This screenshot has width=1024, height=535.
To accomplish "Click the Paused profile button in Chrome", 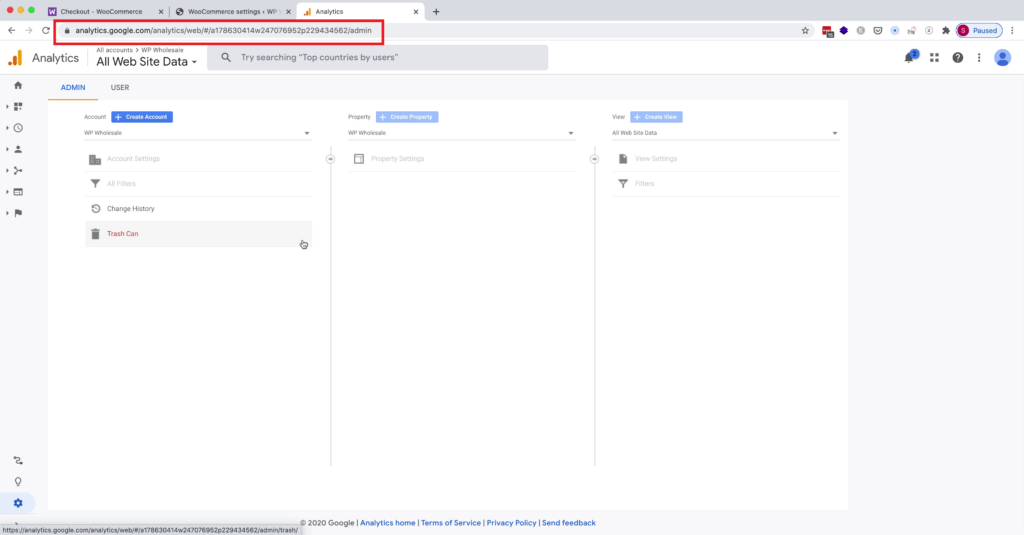I will tap(979, 31).
